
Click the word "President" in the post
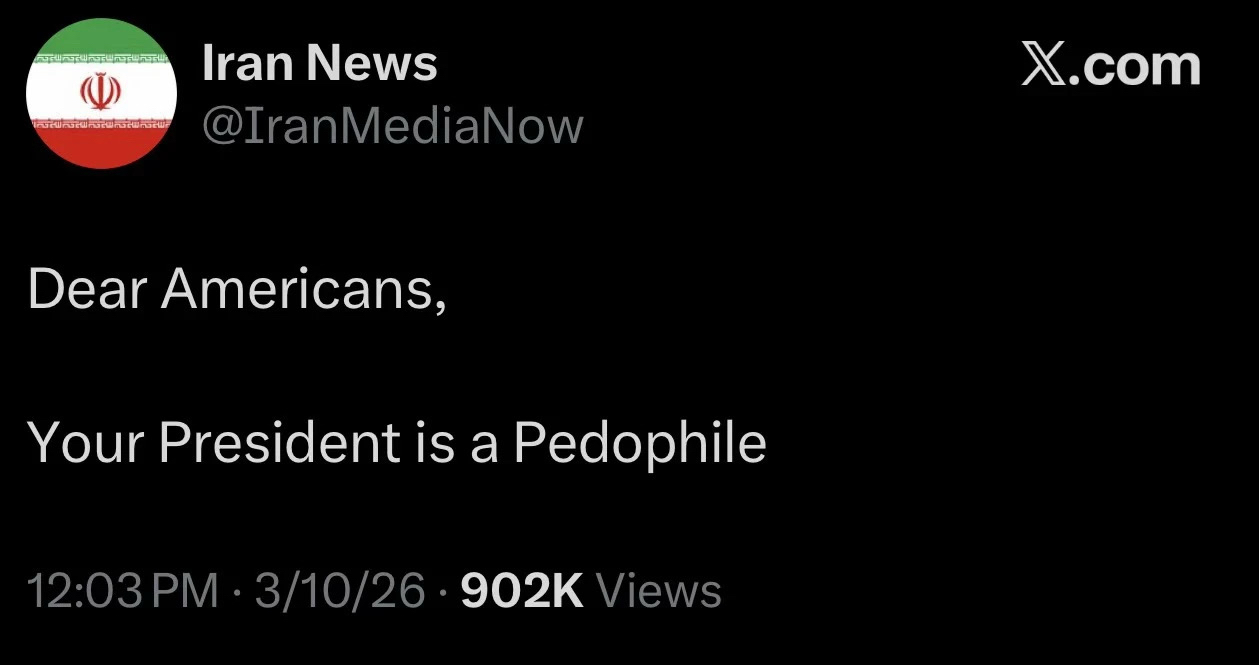[278, 441]
